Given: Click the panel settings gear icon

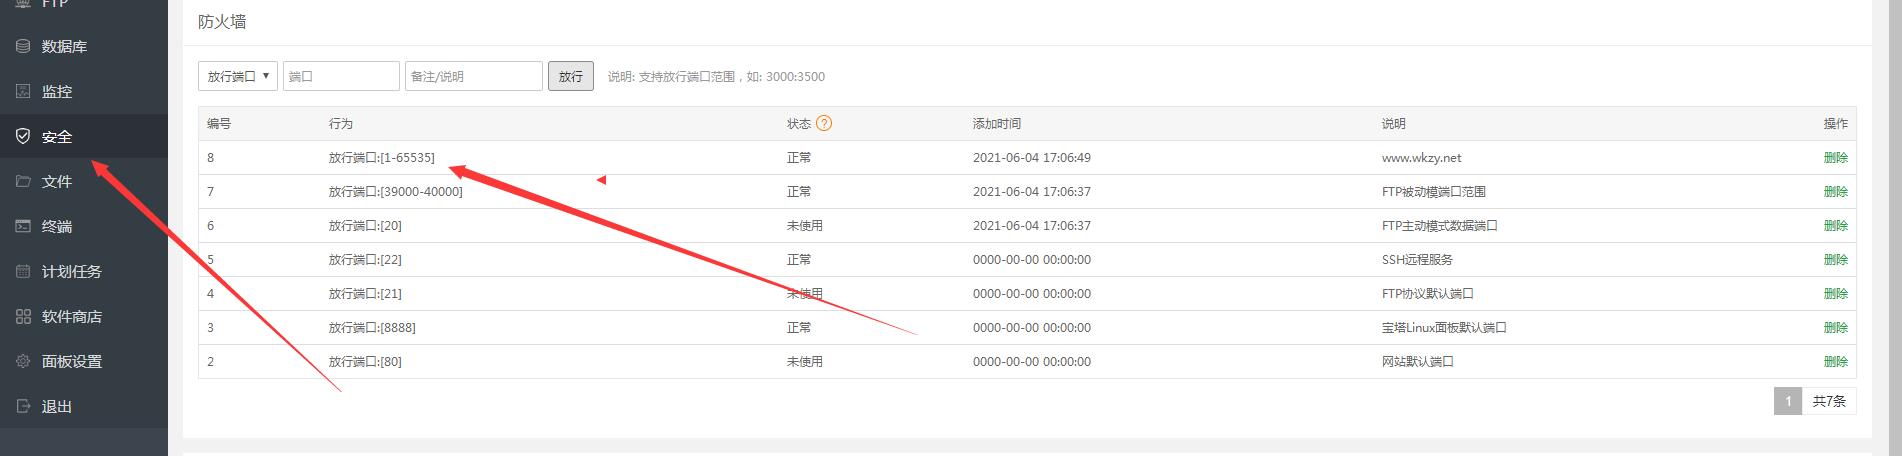Looking at the screenshot, I should point(23,362).
